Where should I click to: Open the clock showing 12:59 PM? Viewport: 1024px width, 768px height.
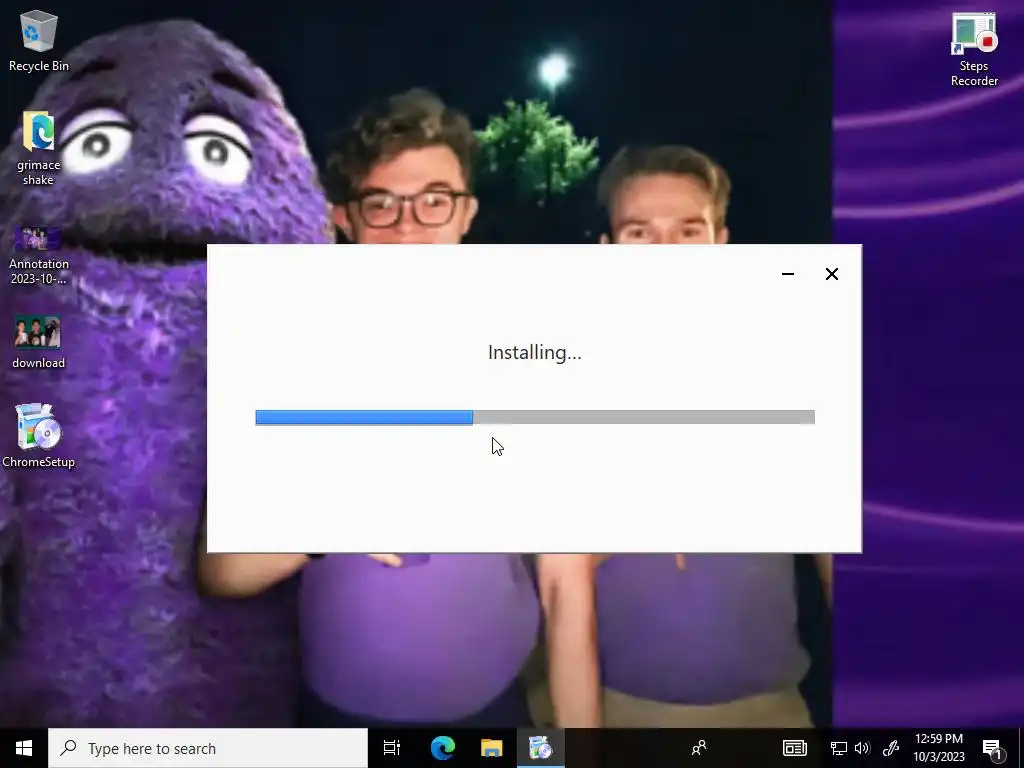point(938,748)
